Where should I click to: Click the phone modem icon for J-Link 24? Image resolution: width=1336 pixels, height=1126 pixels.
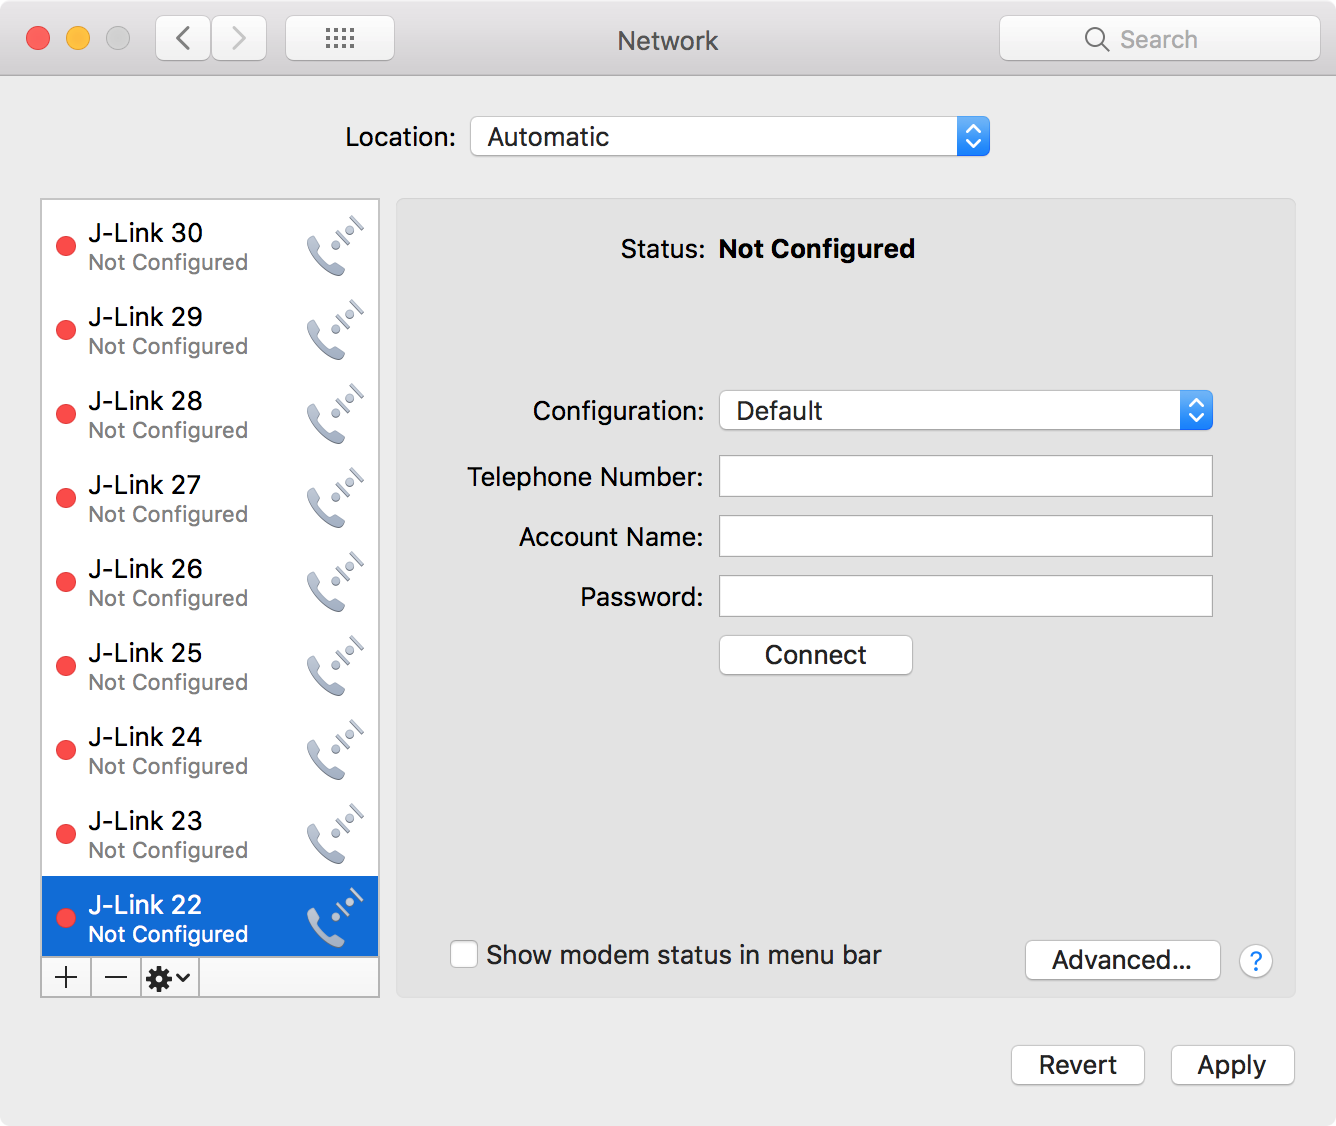(335, 750)
